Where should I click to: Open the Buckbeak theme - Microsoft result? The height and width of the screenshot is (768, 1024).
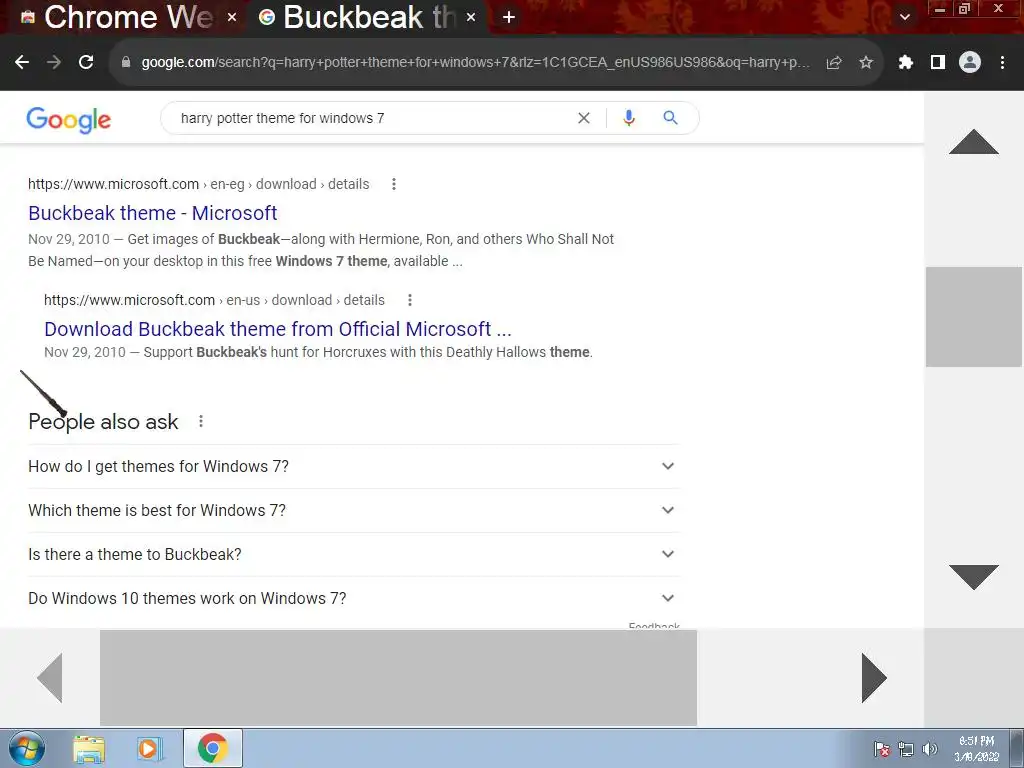(x=153, y=213)
